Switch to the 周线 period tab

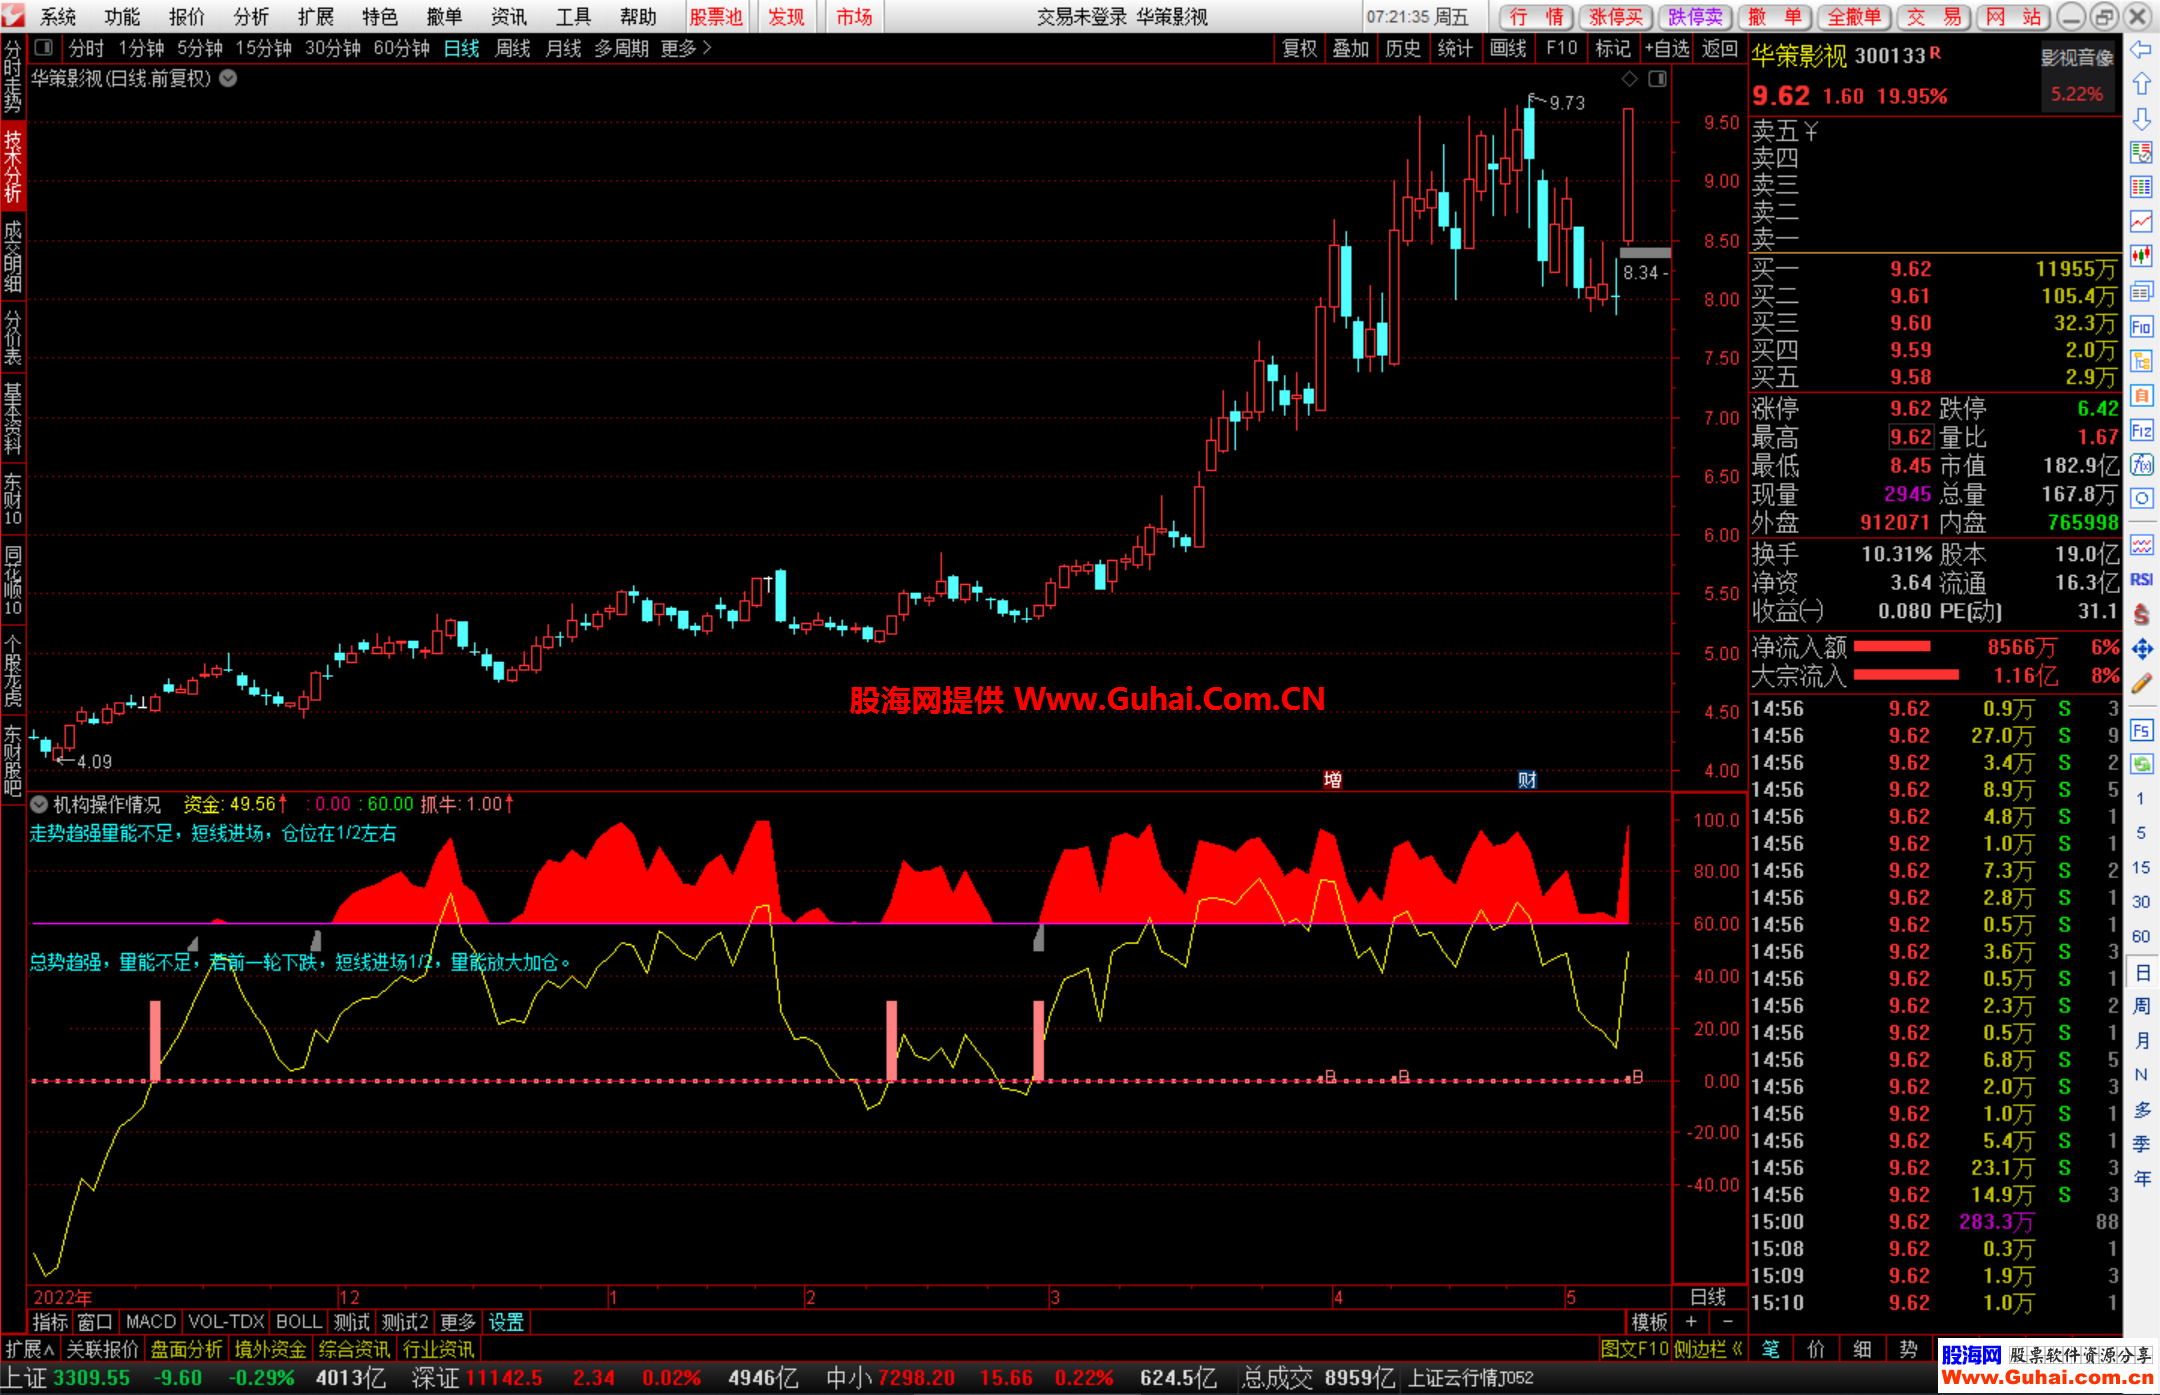pyautogui.click(x=512, y=48)
